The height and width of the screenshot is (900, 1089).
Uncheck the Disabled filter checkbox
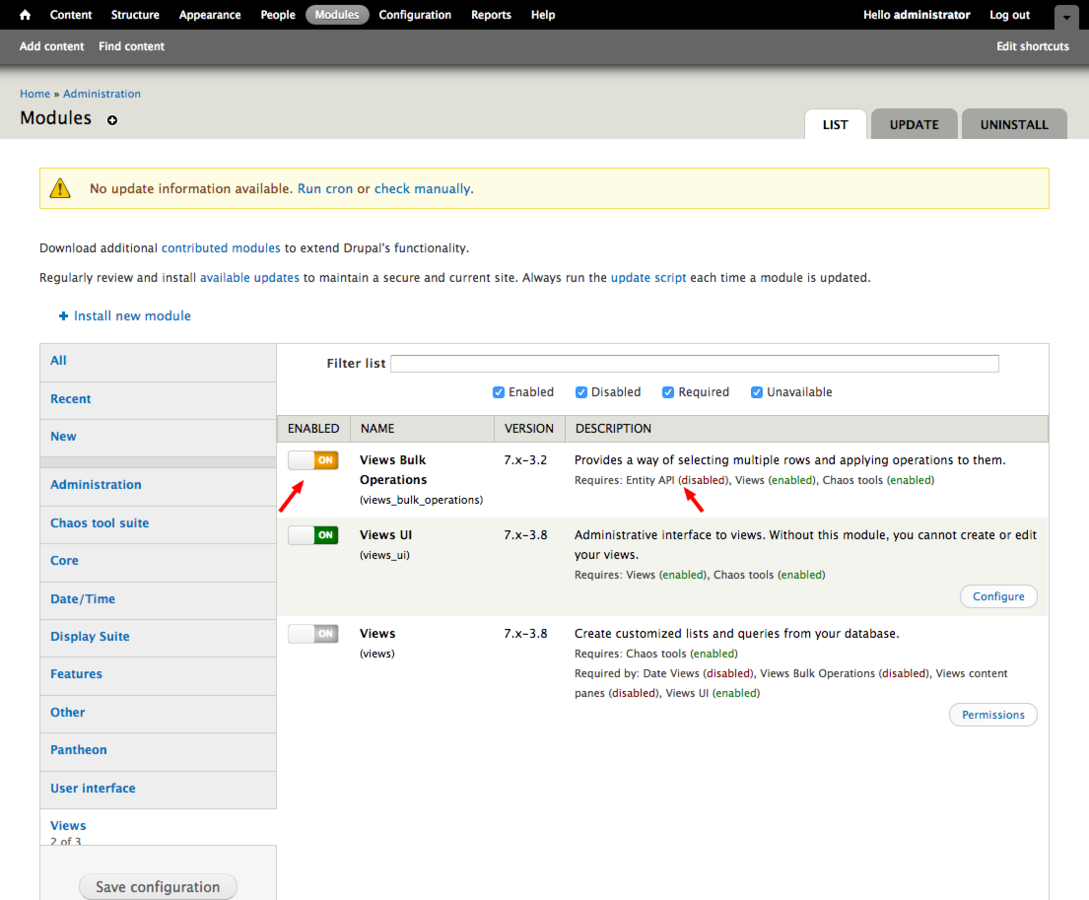[x=581, y=392]
